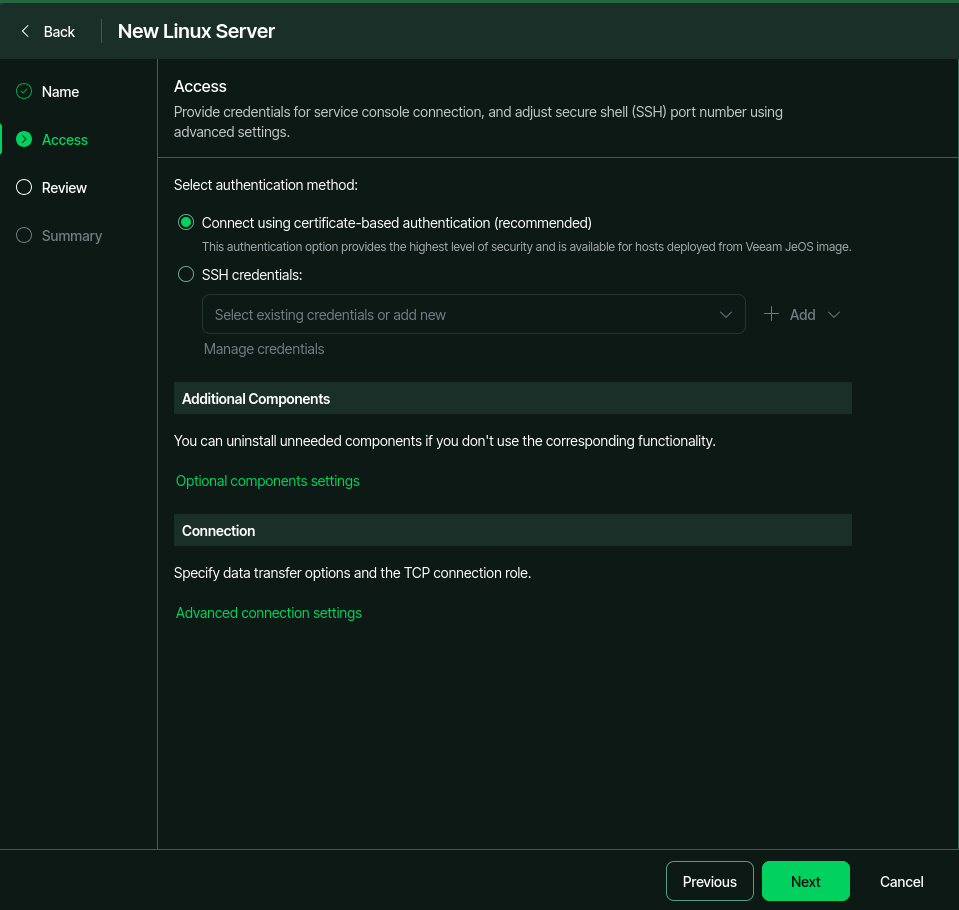Viewport: 959px width, 910px height.
Task: Click the Additional Components section header
Action: tap(513, 398)
